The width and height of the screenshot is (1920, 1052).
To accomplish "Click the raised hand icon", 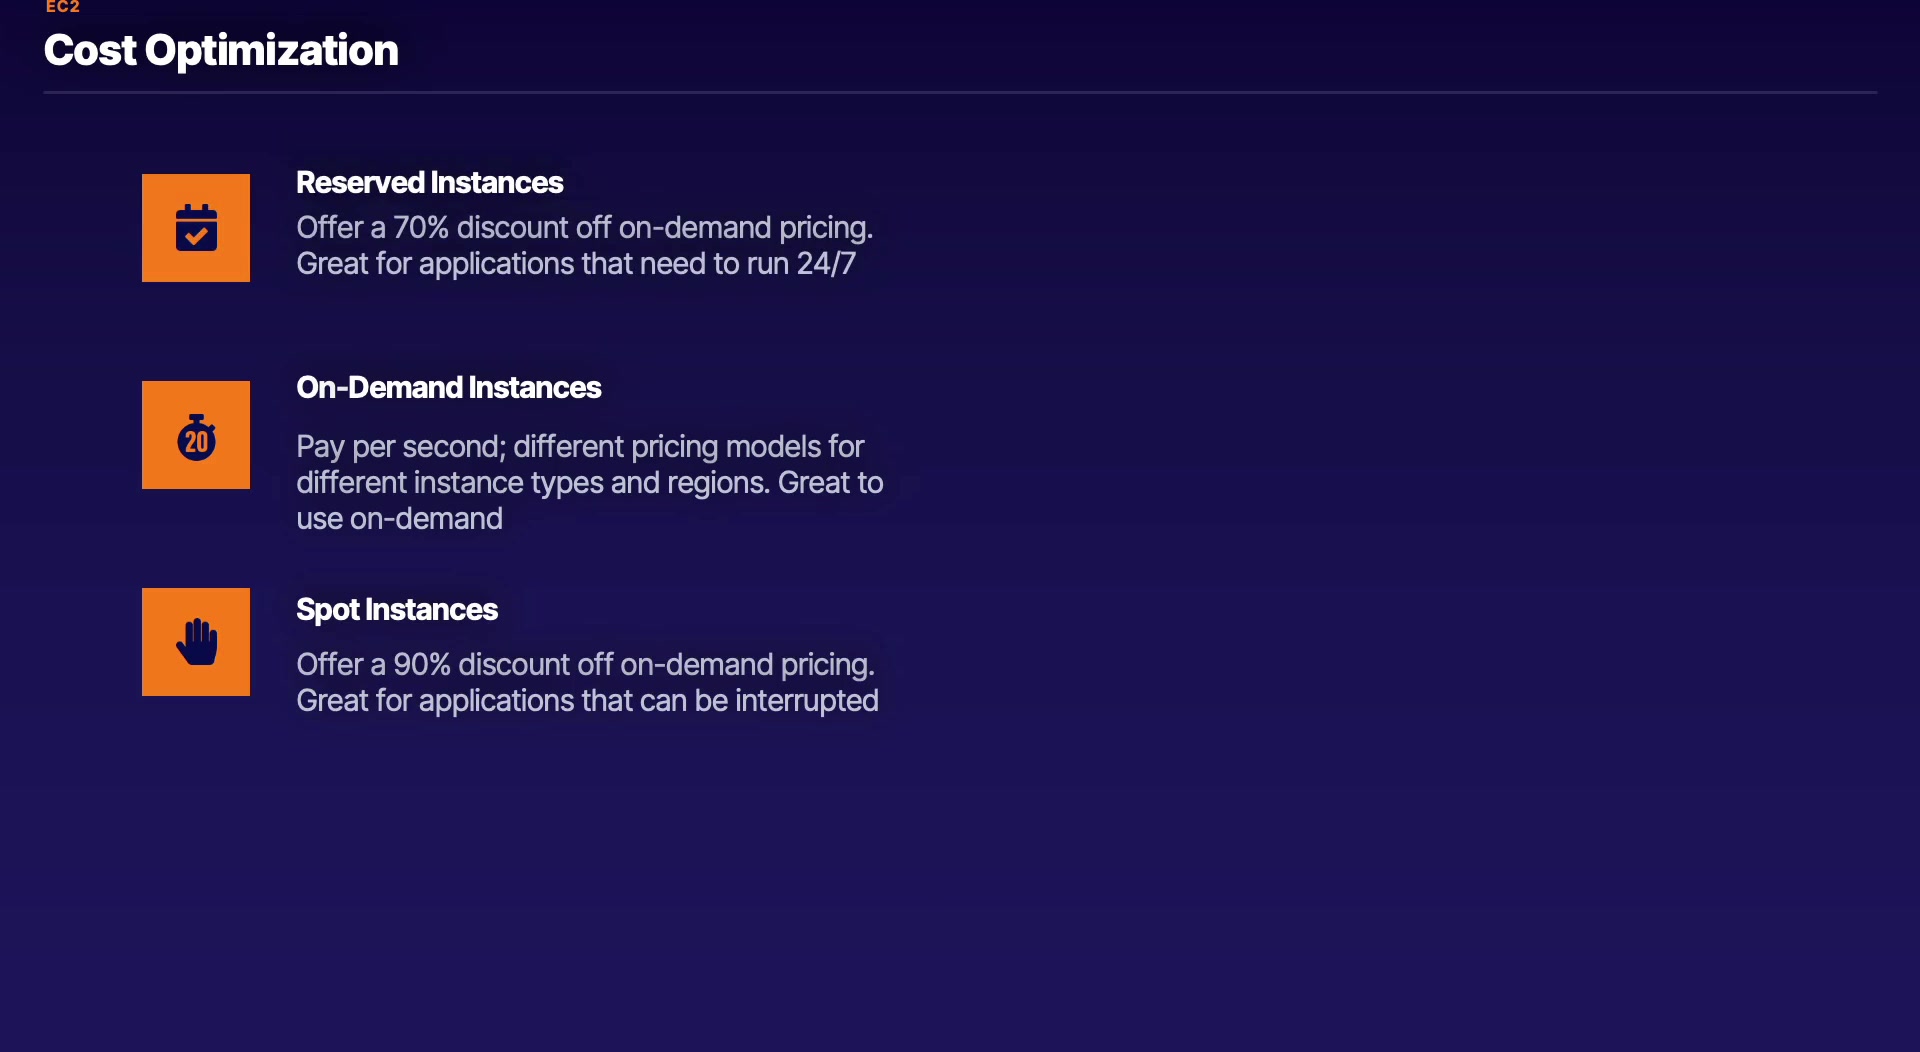I will click(x=196, y=642).
